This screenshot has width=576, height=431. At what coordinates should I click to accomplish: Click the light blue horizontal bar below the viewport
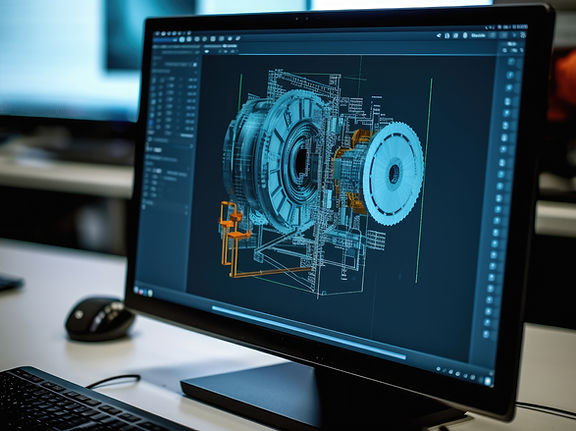pos(309,333)
